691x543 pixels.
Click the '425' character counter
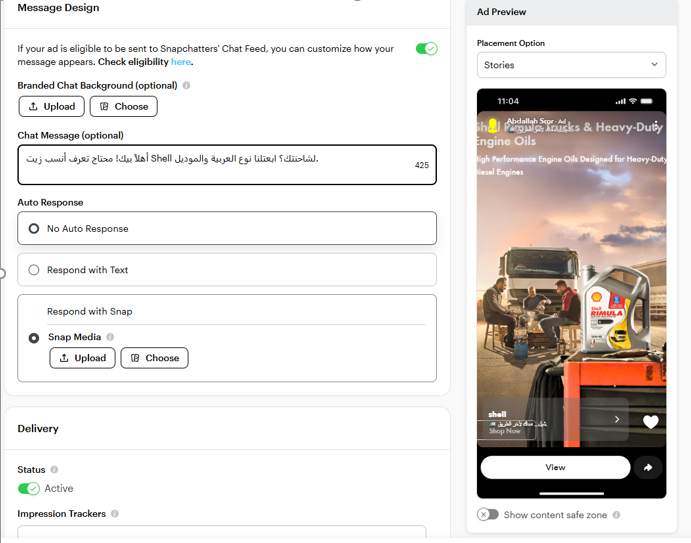[422, 165]
